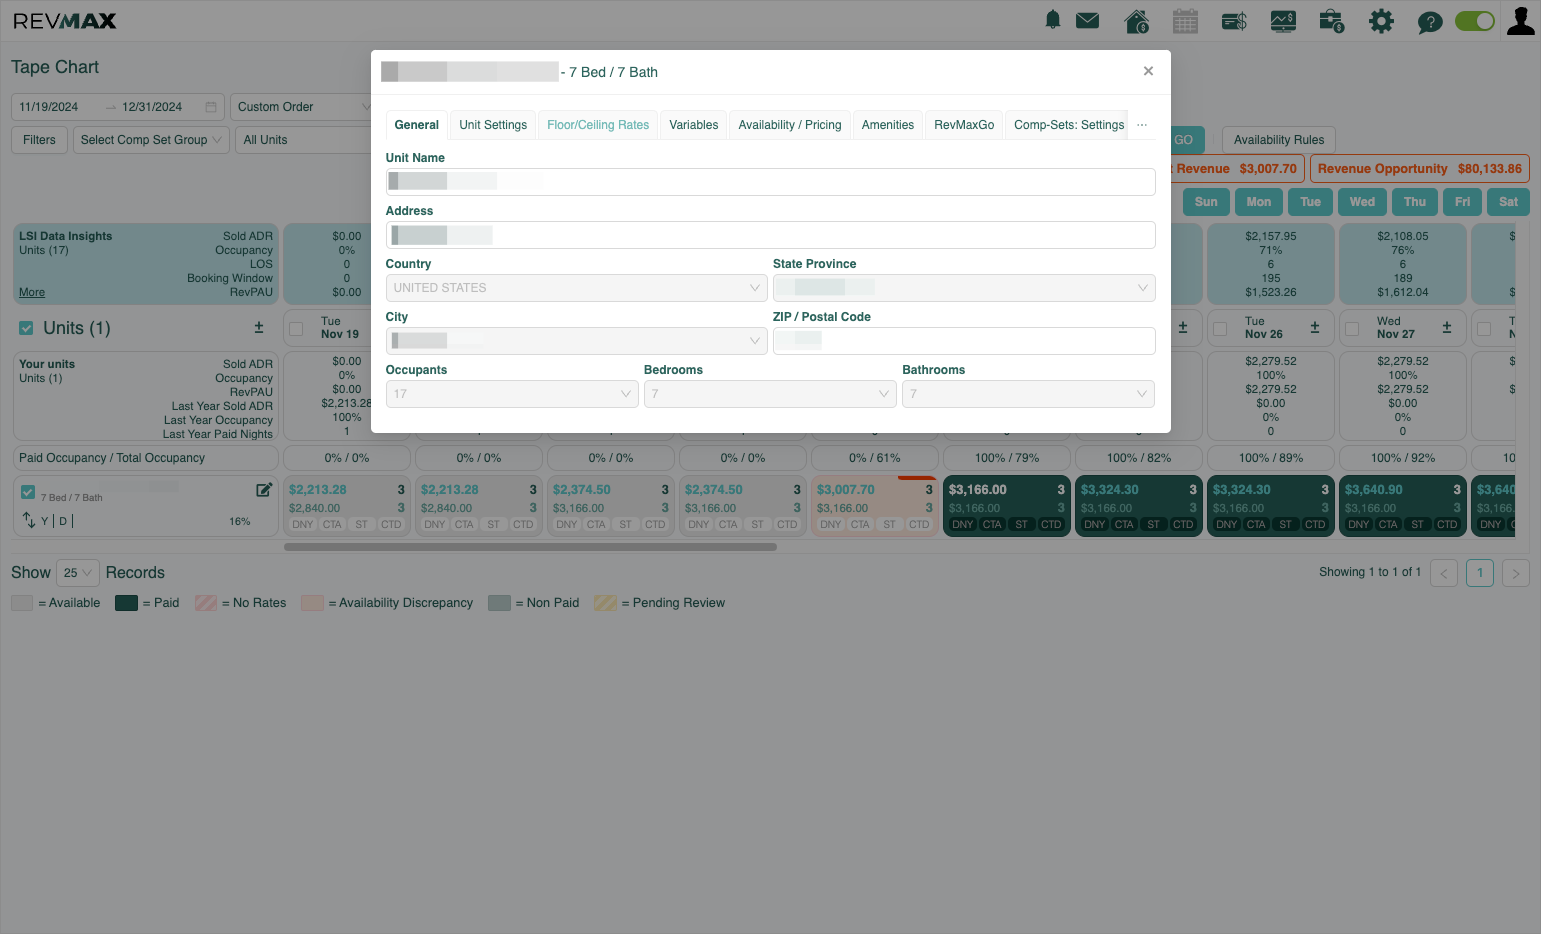Click the Paid legend color swatch

(x=126, y=603)
